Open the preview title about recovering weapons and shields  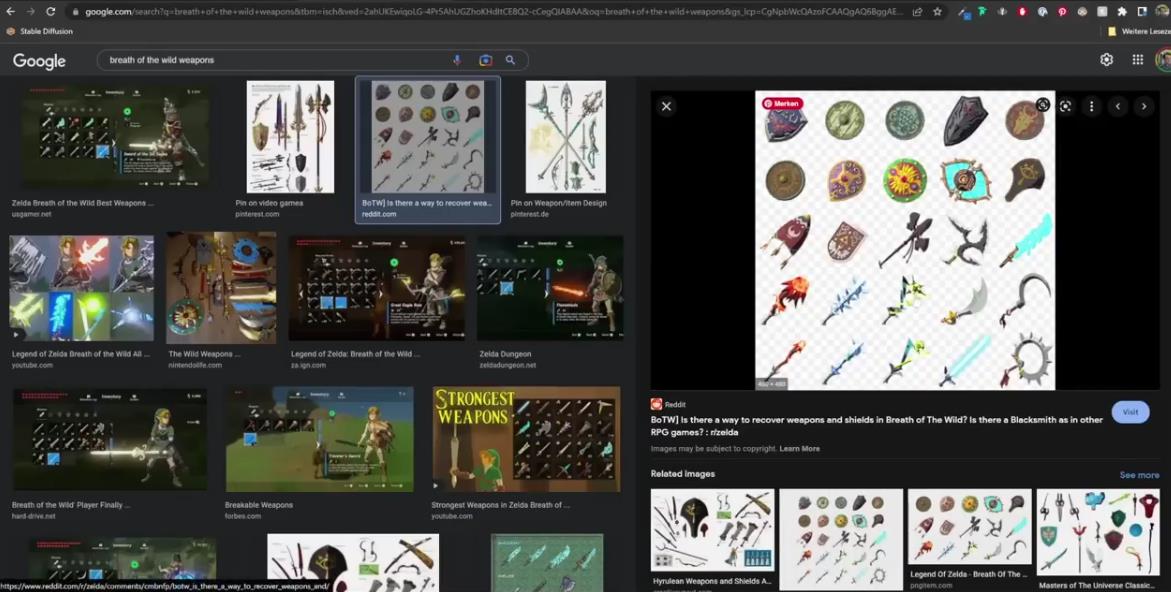click(876, 426)
